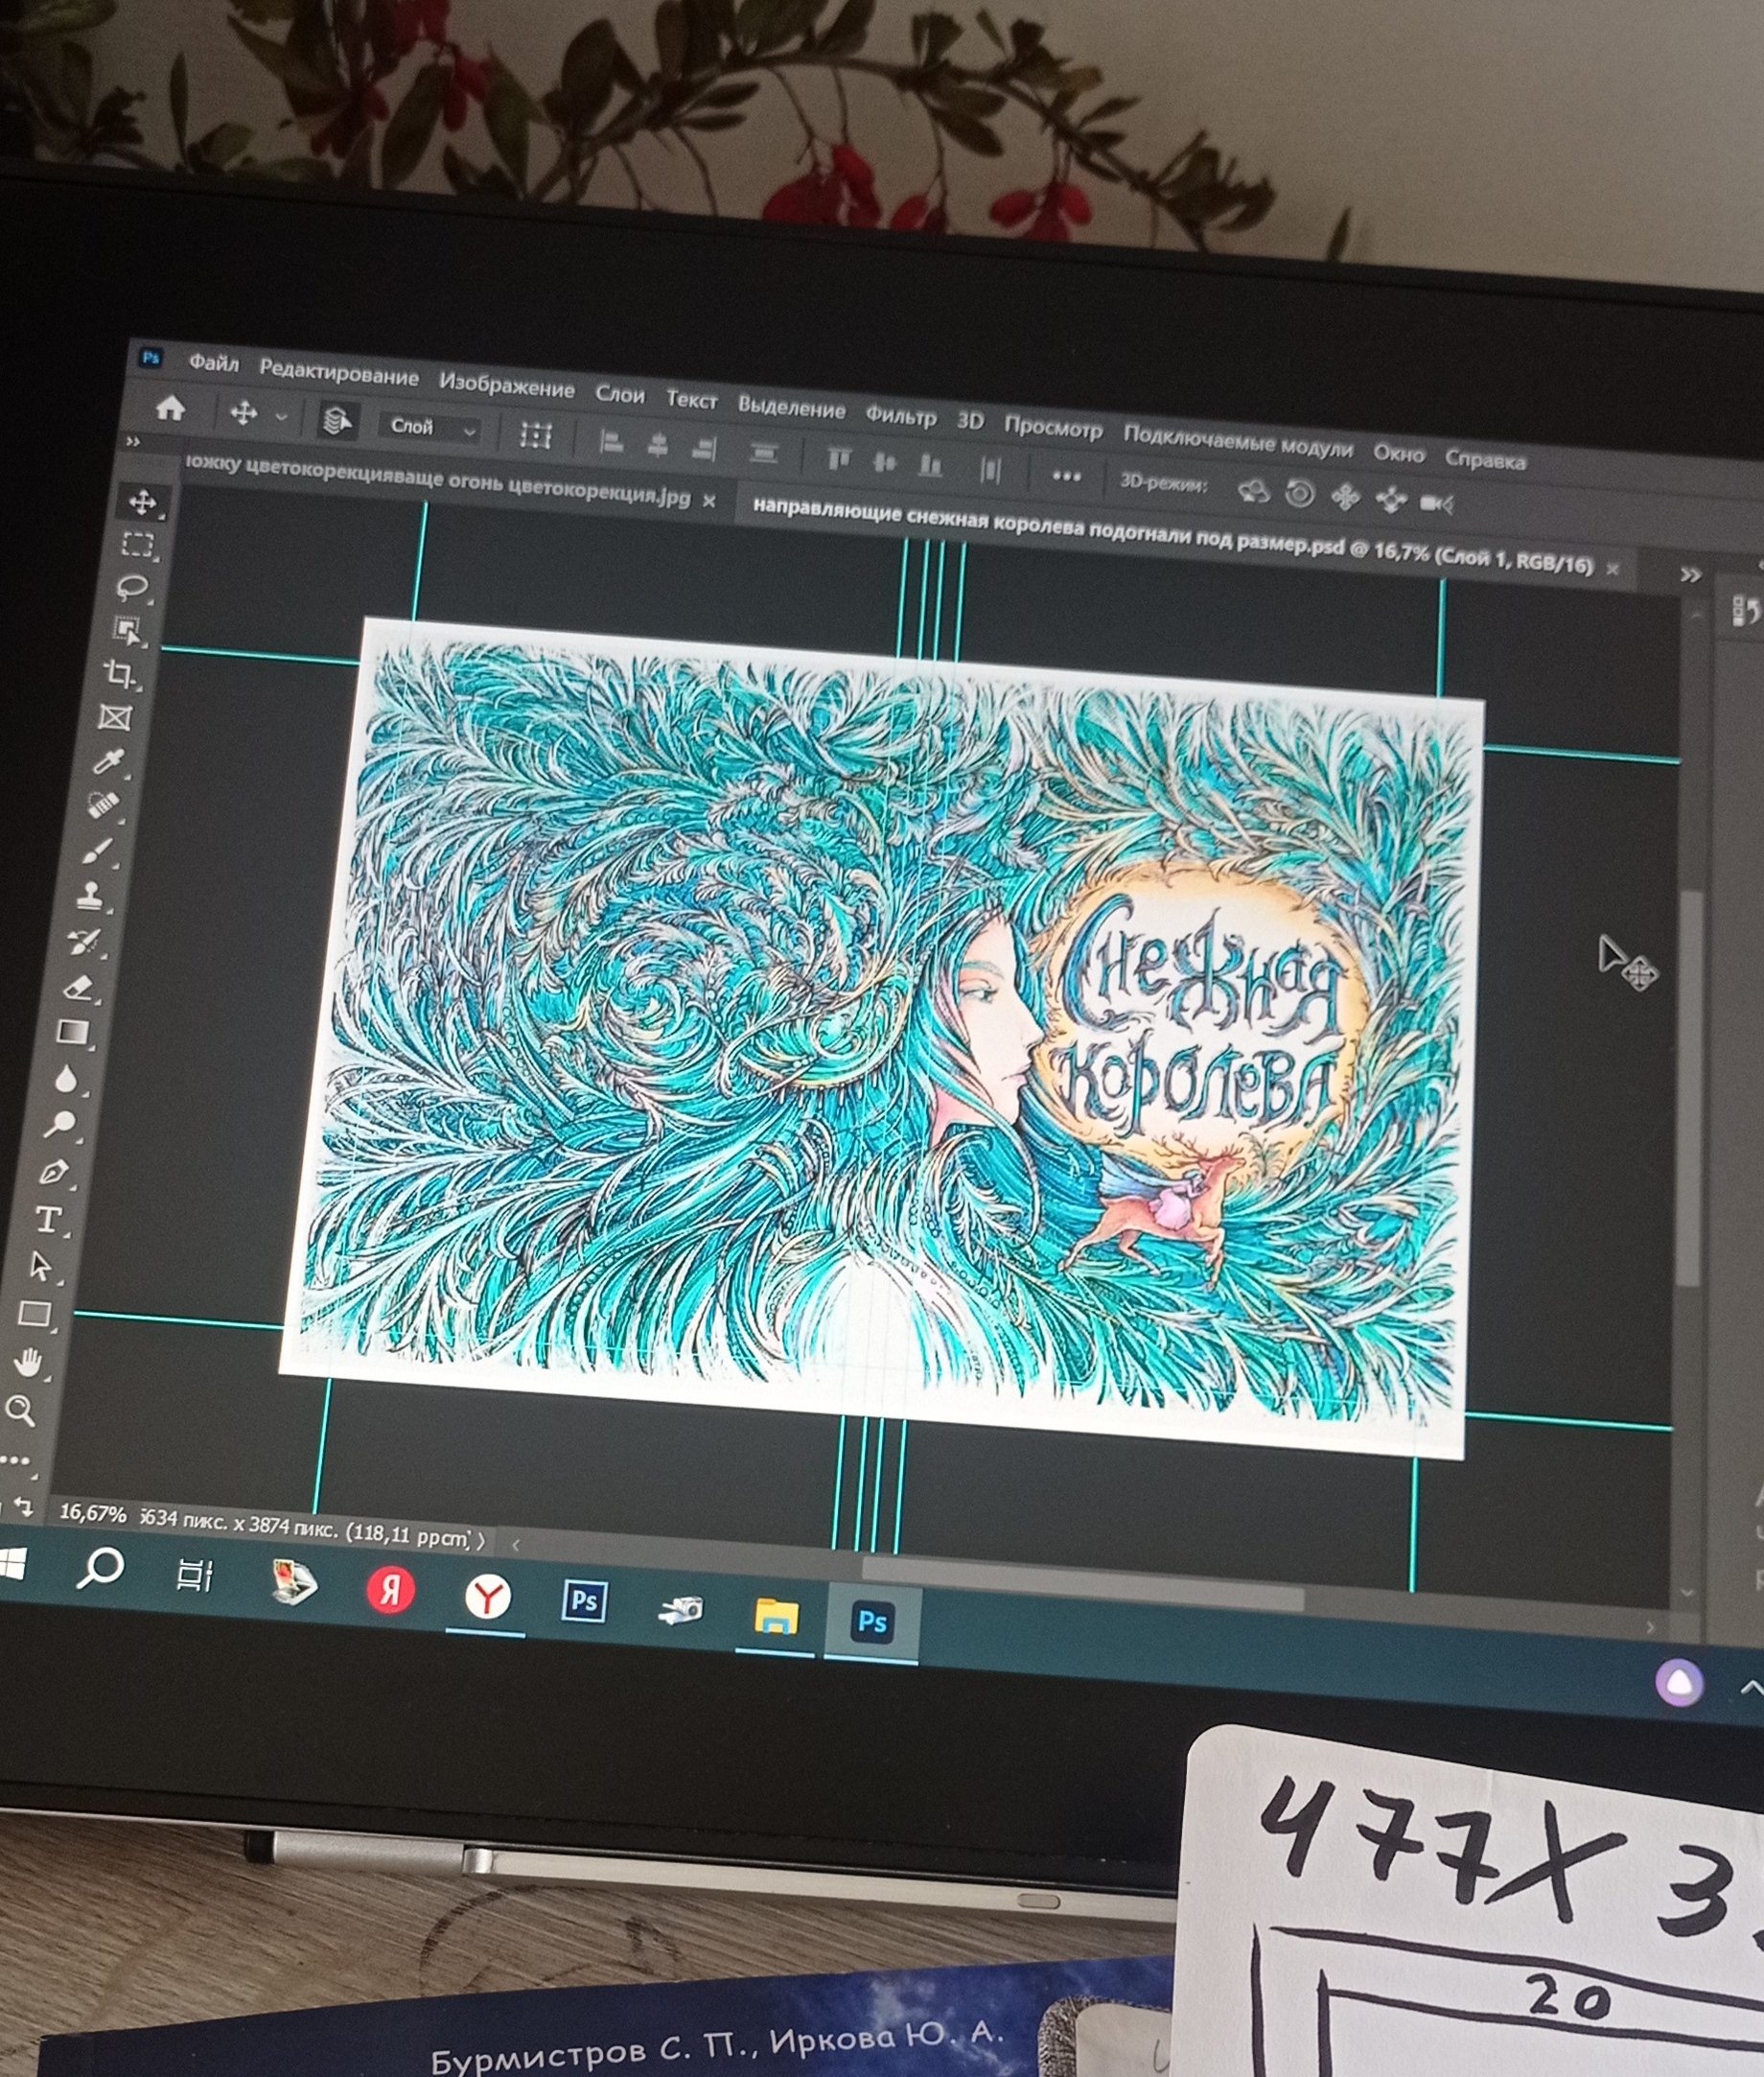Select the Blur tool

pyautogui.click(x=66, y=1078)
